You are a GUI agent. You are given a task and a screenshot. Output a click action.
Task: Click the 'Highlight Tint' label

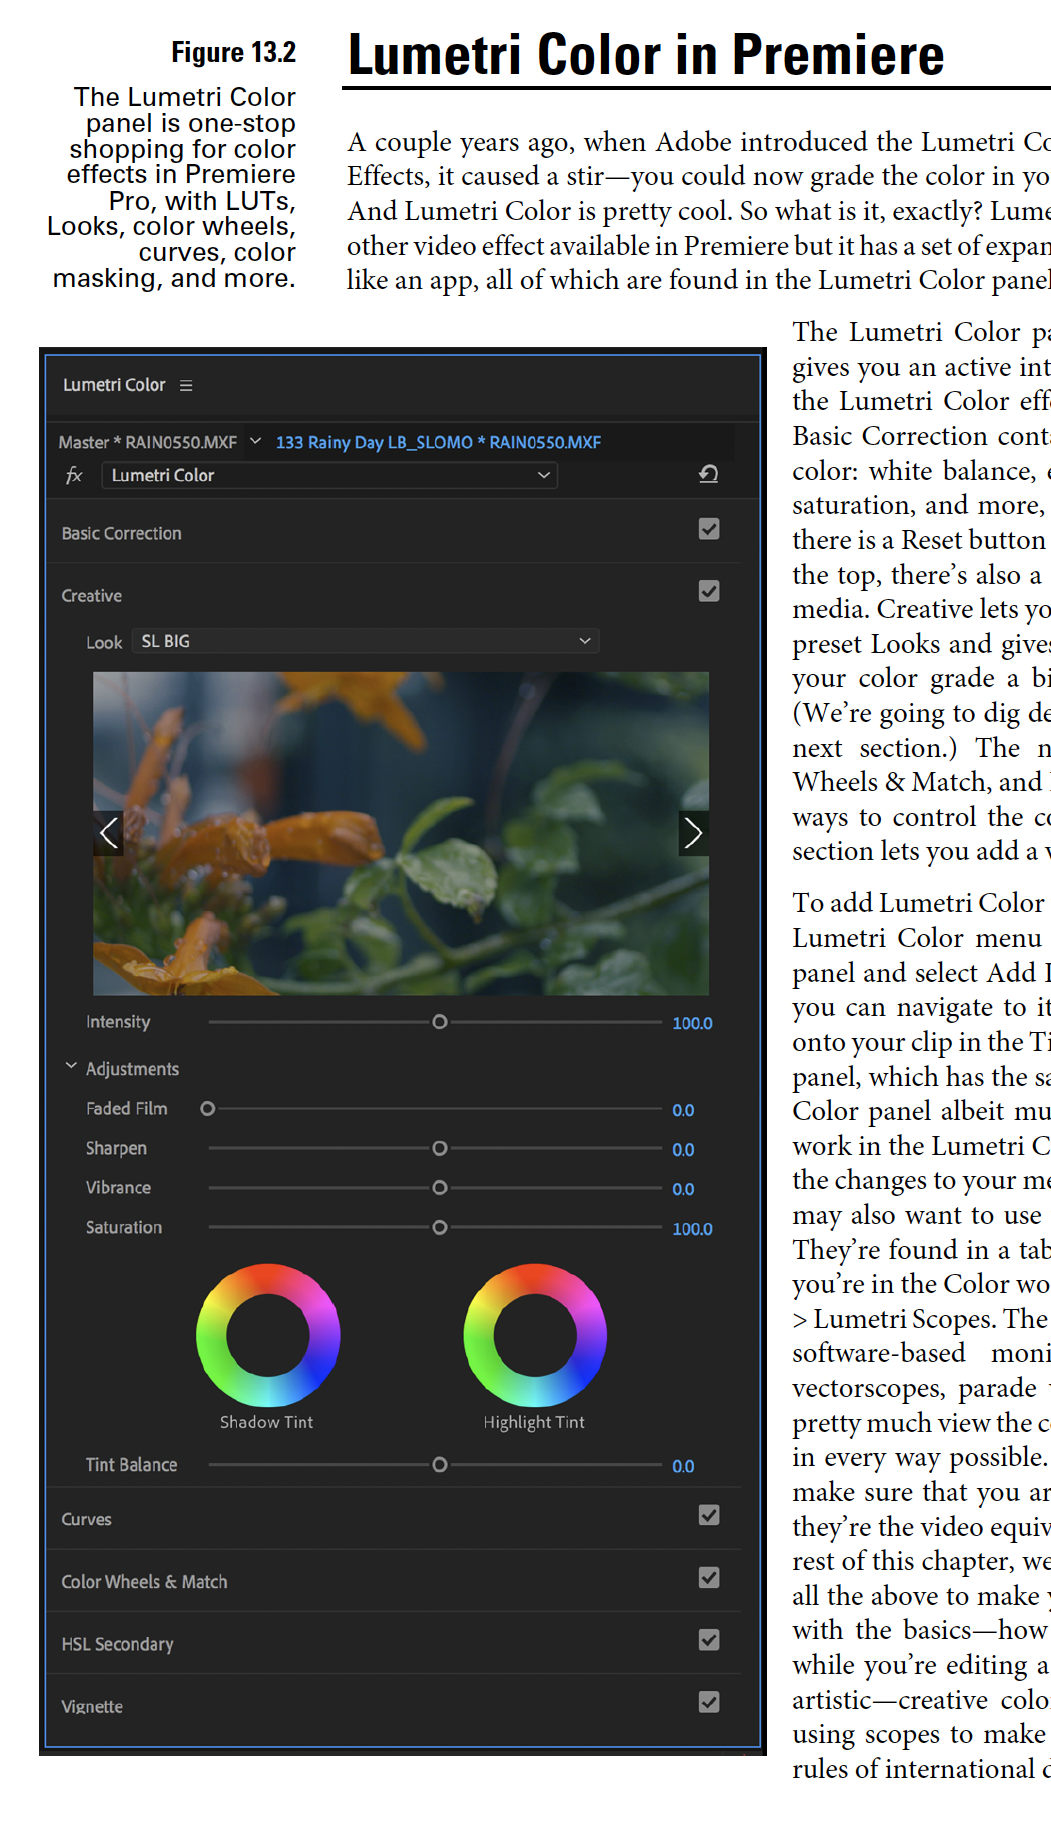point(534,1423)
